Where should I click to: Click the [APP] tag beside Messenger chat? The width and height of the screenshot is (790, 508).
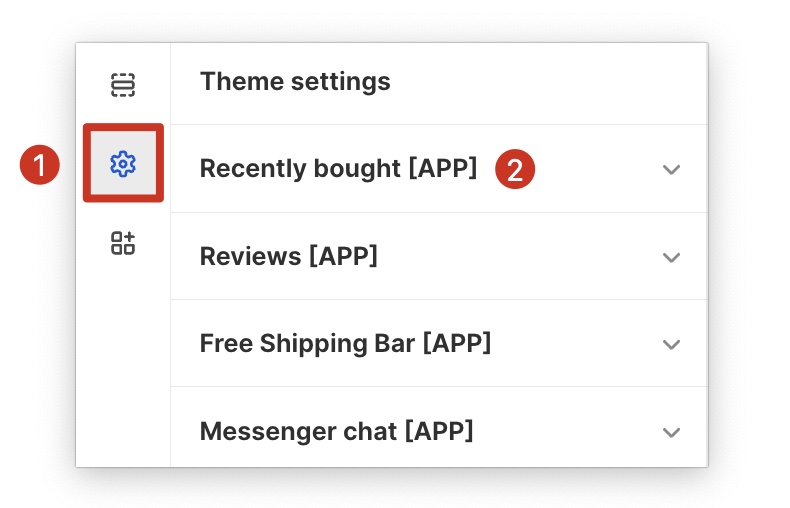(438, 431)
